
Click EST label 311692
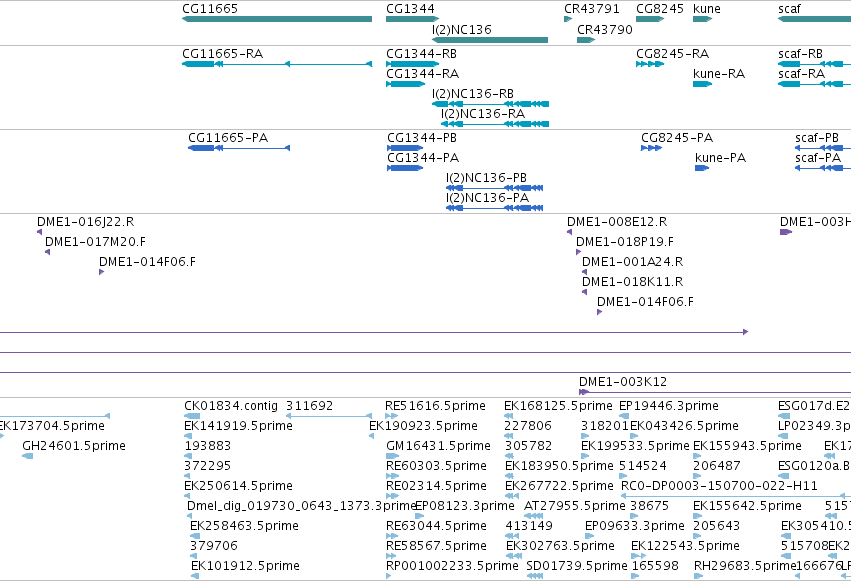tap(309, 406)
